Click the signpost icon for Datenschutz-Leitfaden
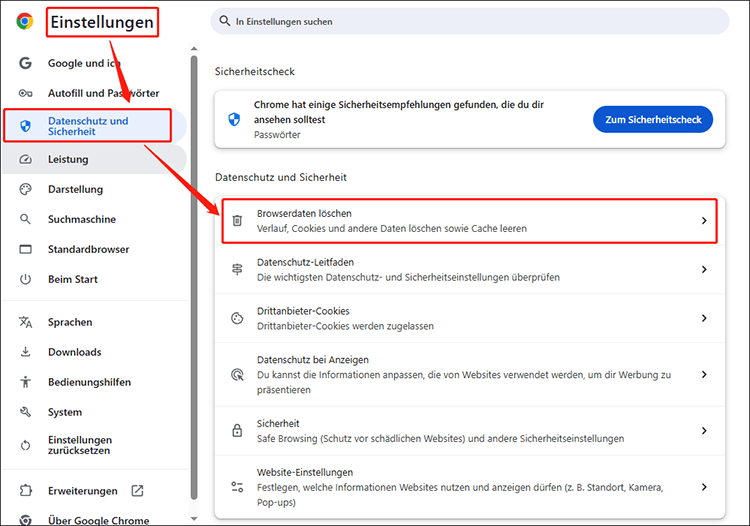The height and width of the screenshot is (526, 750). 237,269
